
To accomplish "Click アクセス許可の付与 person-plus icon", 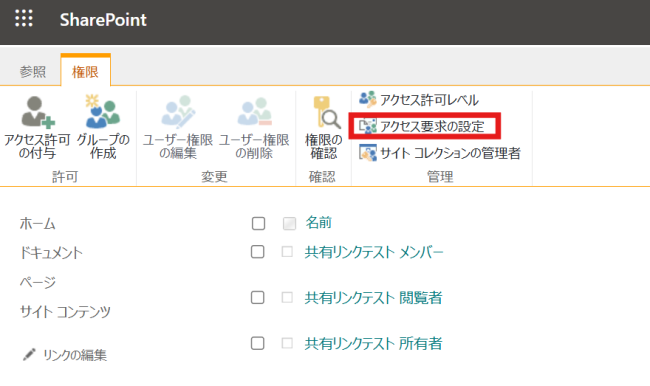I will 37,112.
